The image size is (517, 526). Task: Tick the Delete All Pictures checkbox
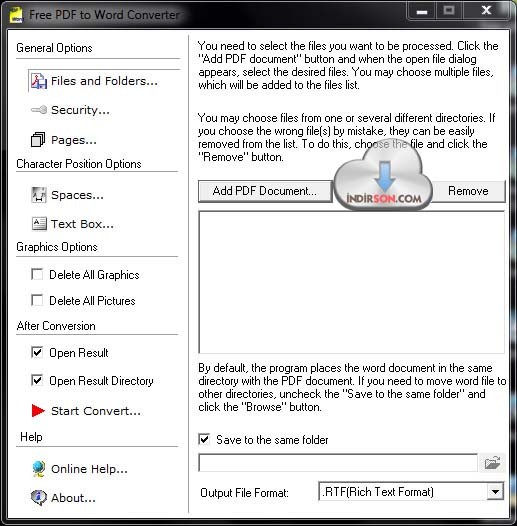coord(37,300)
